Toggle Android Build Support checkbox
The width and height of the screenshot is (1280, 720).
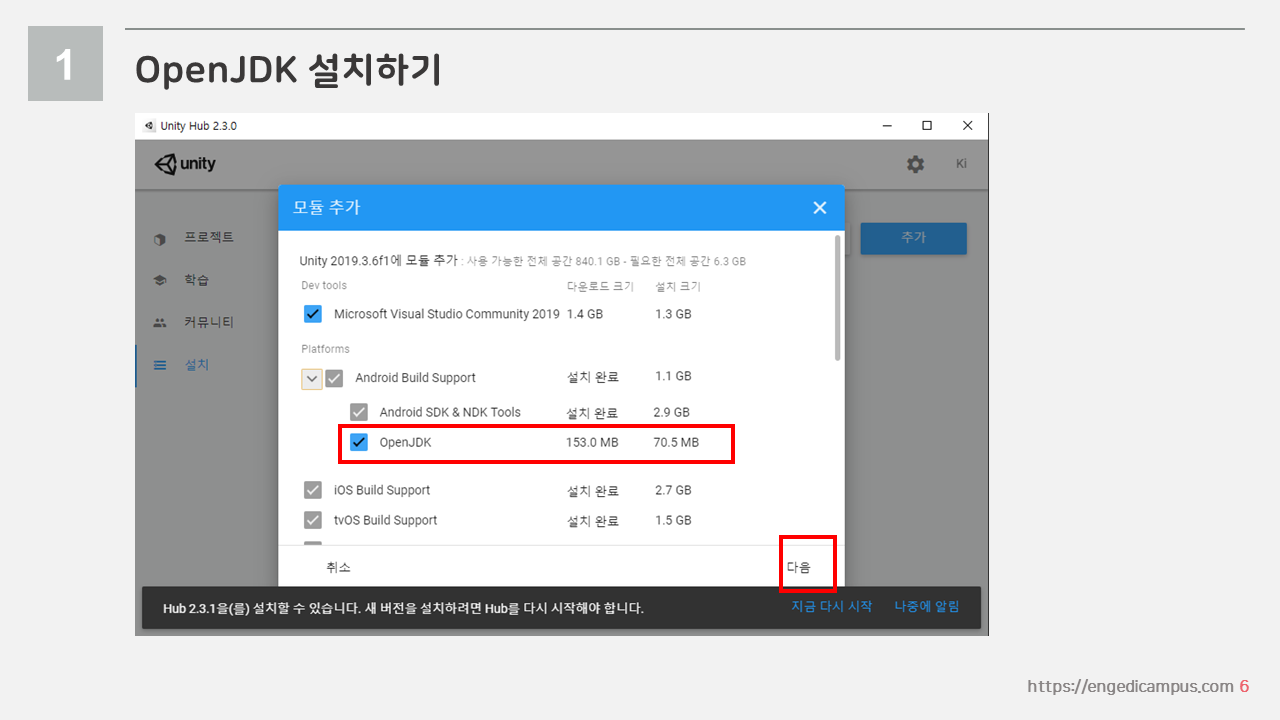pos(334,378)
